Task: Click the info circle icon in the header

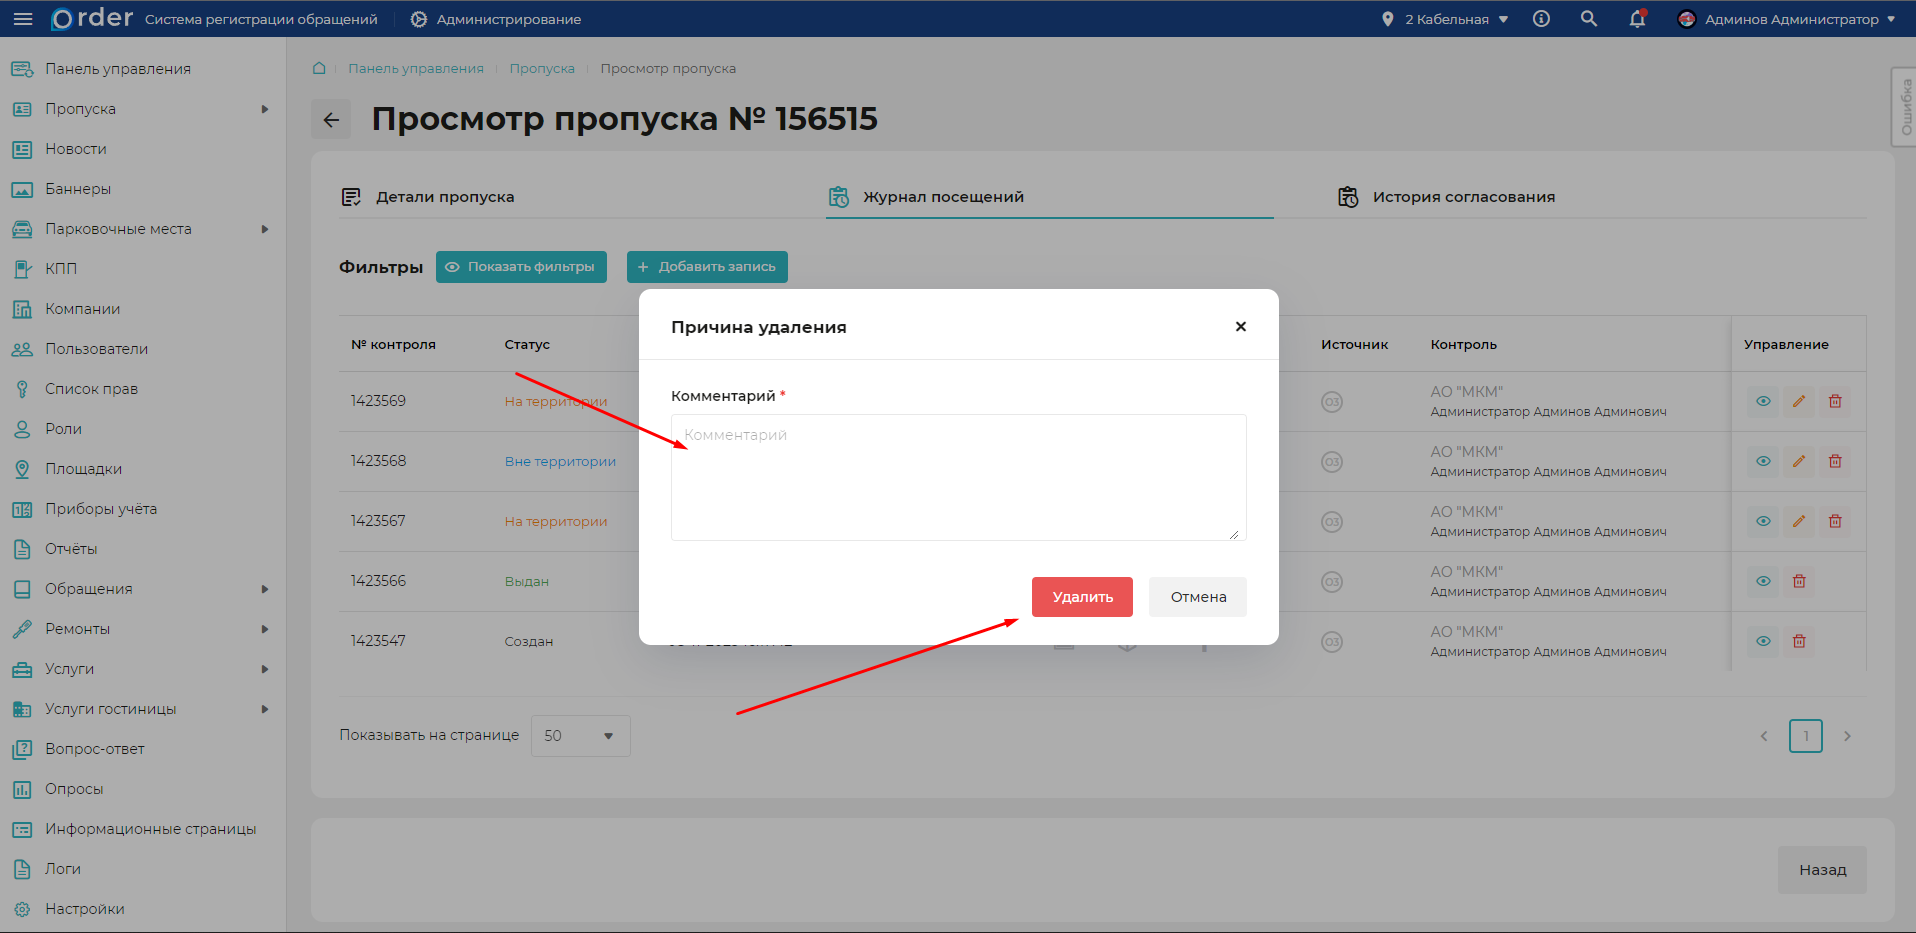Action: (x=1541, y=19)
